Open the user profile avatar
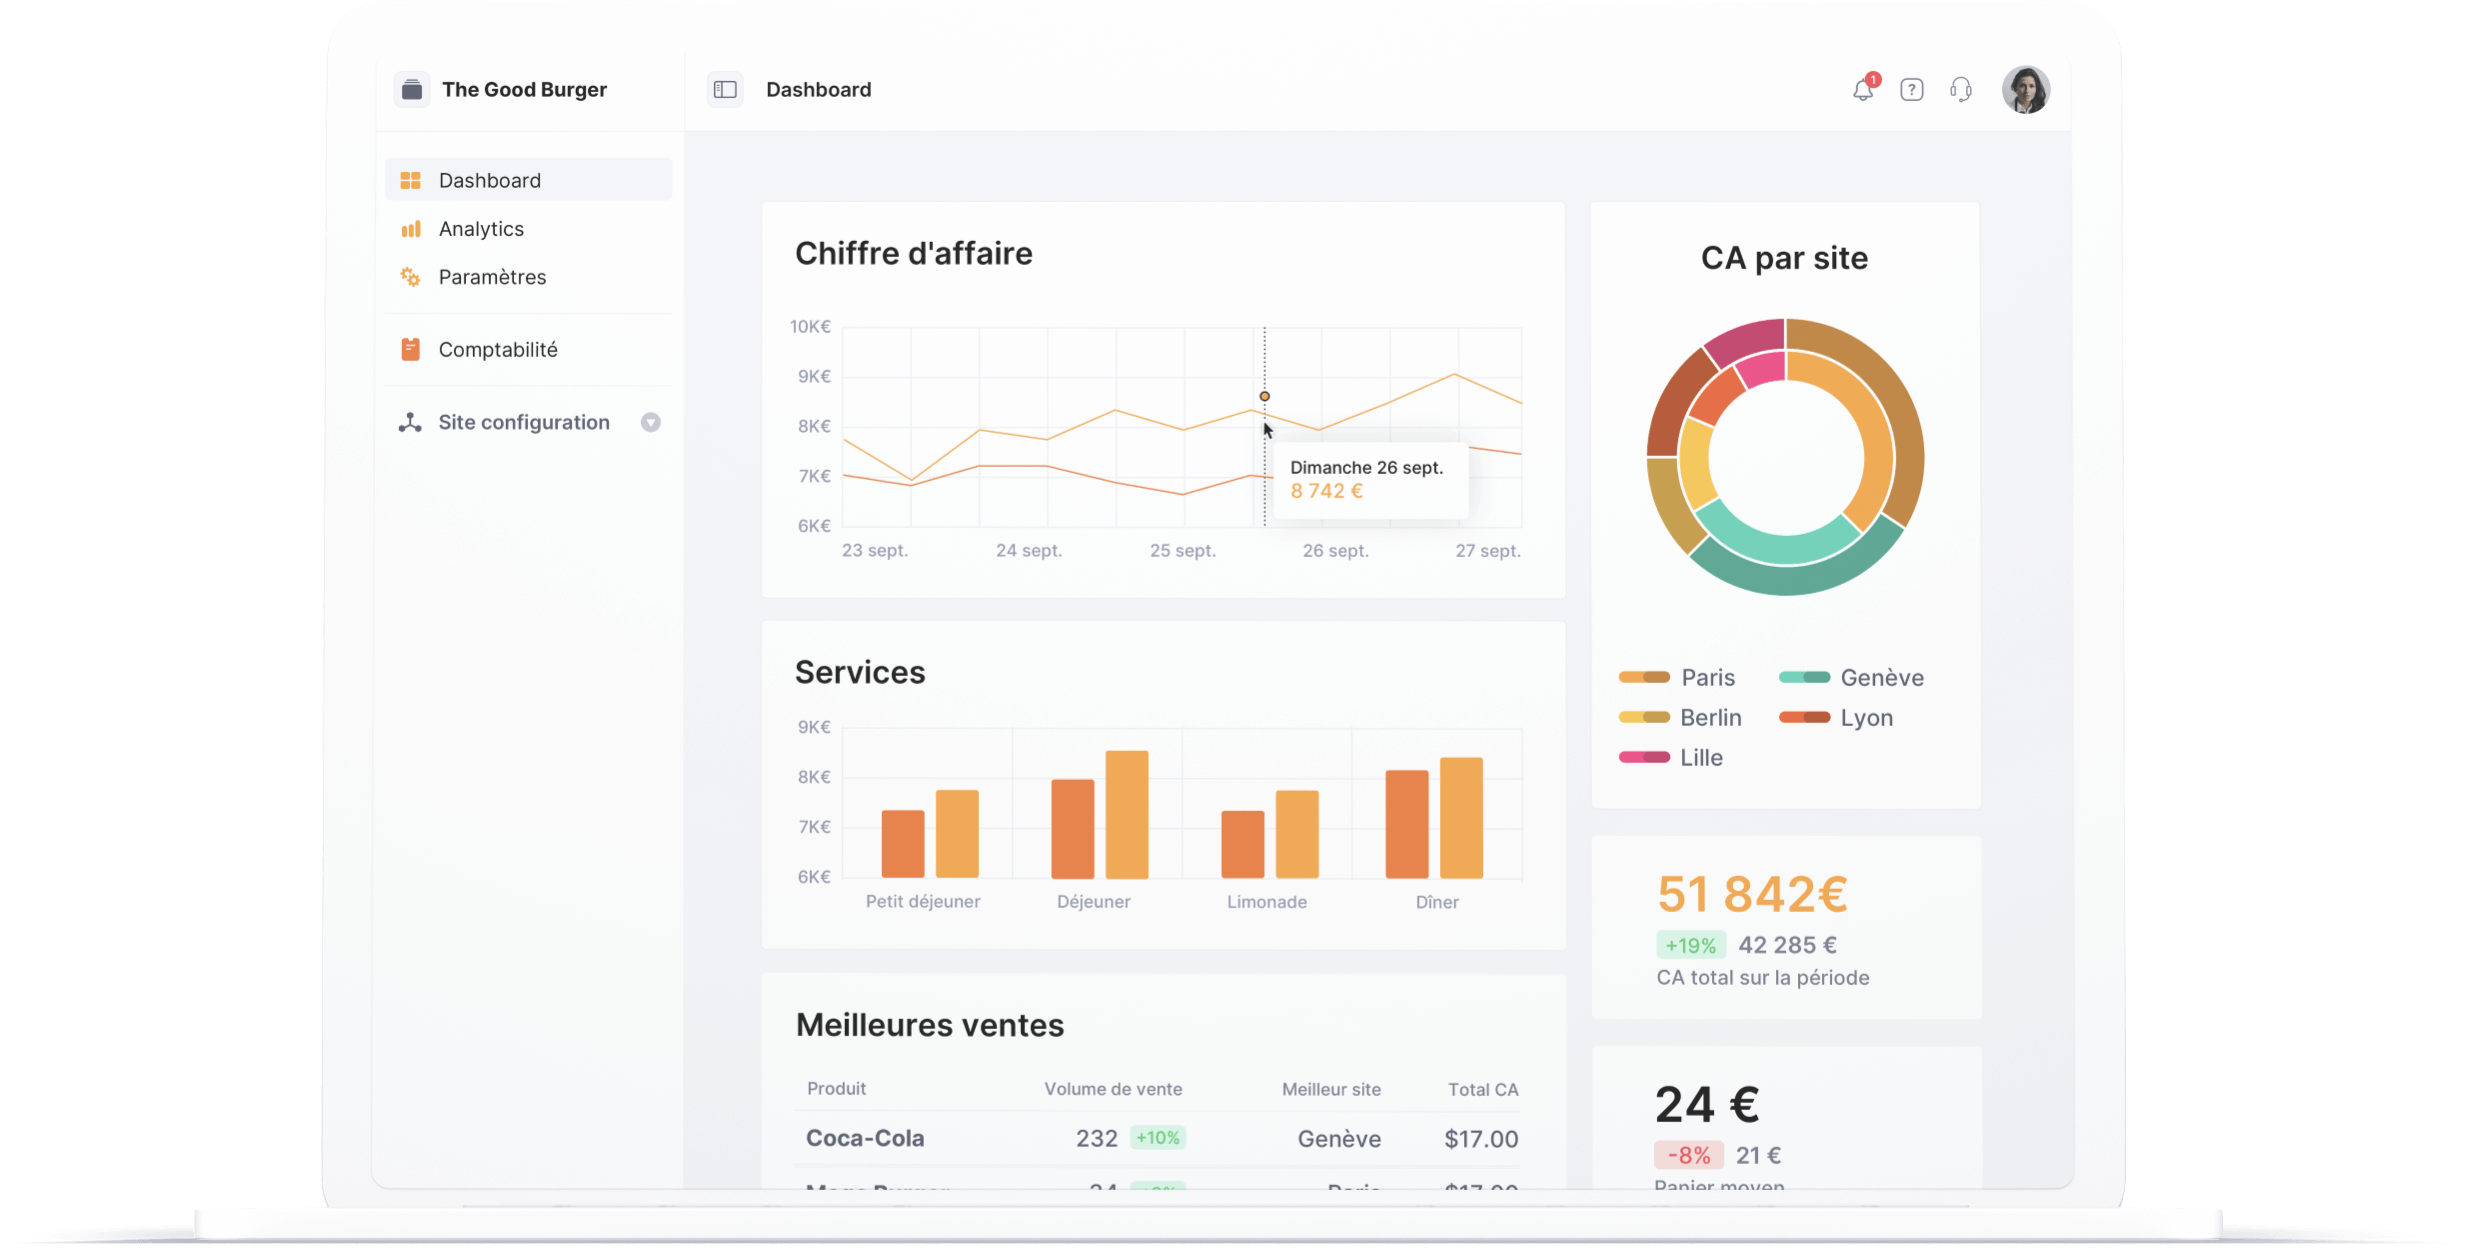The image size is (2474, 1248). (2025, 90)
